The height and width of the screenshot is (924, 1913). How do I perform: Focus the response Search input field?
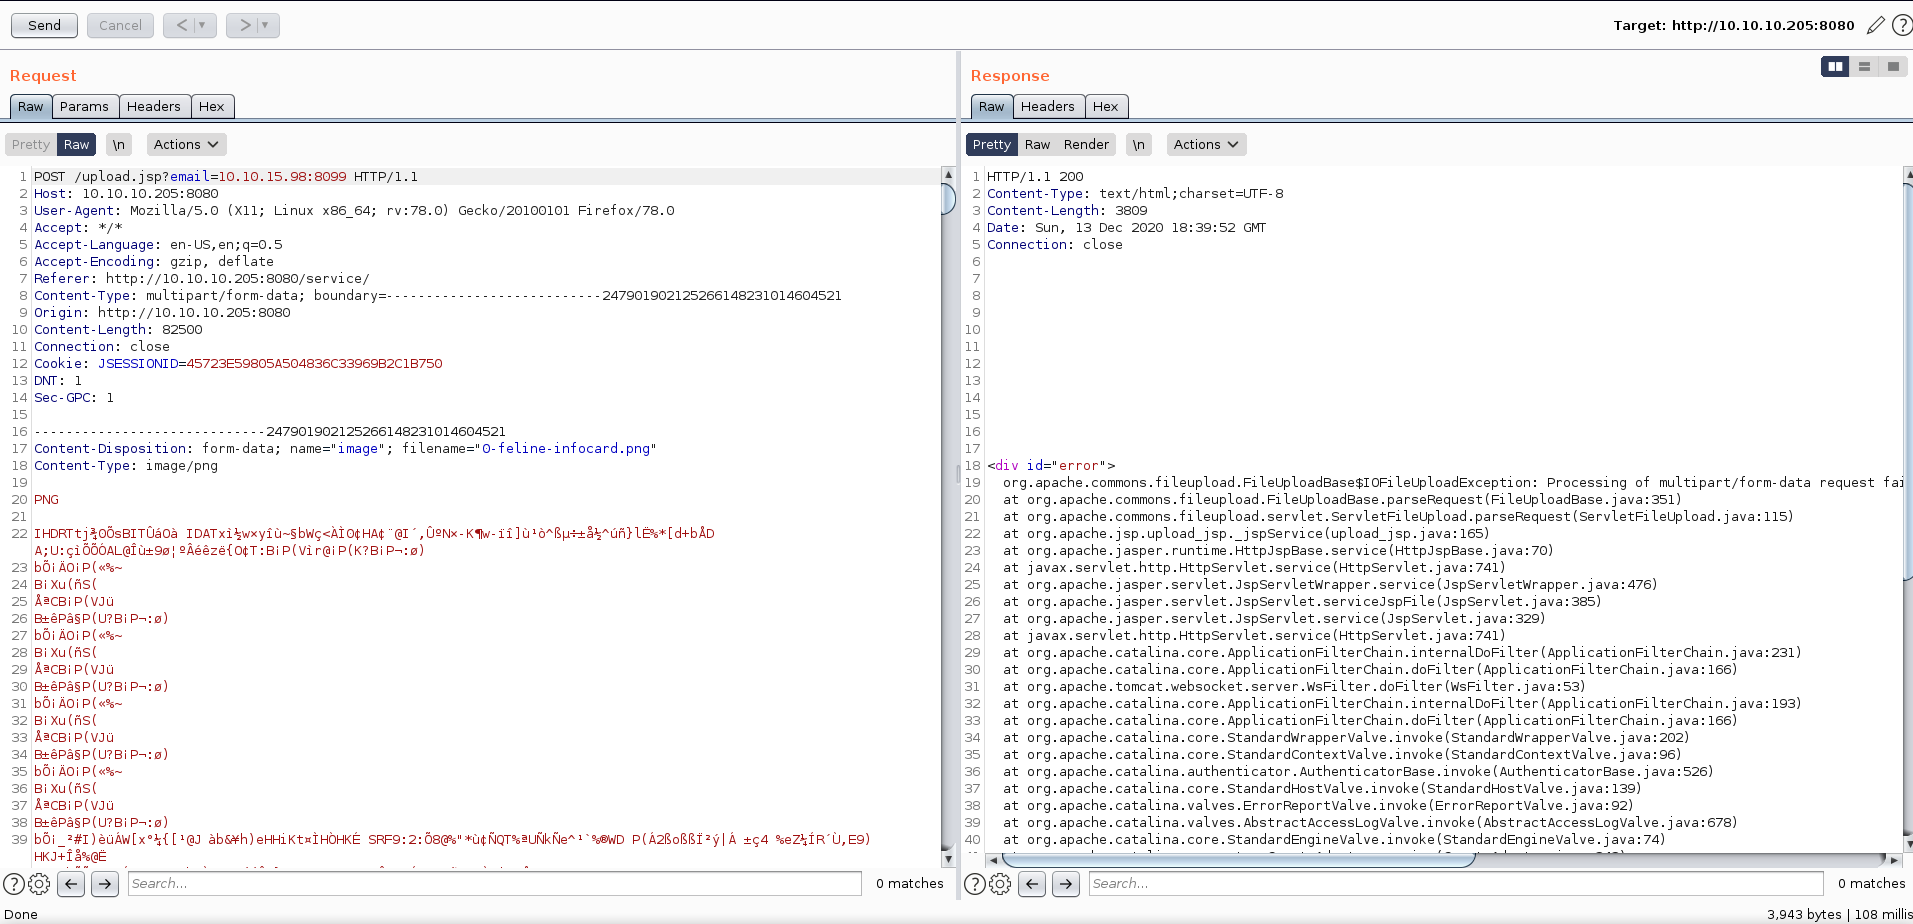click(1454, 884)
